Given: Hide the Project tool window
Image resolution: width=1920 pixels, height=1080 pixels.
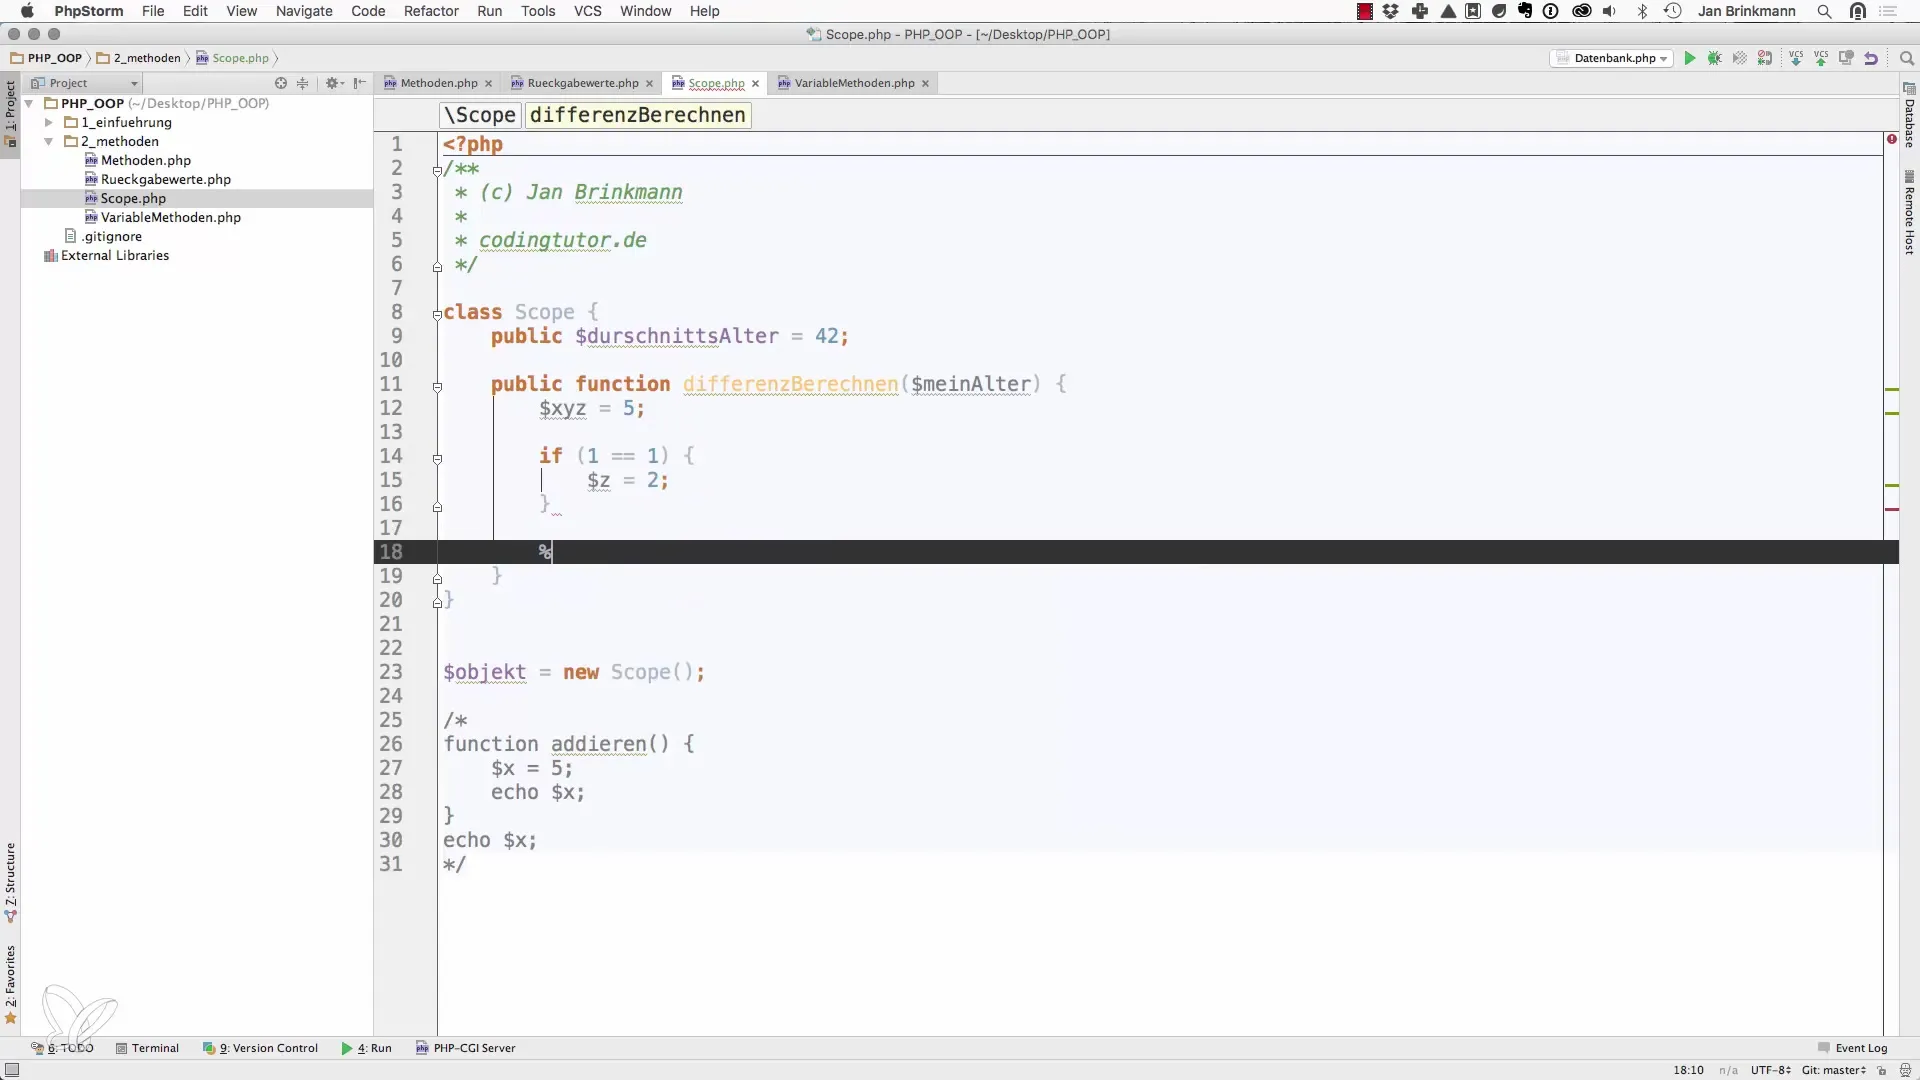Looking at the screenshot, I should [x=360, y=83].
